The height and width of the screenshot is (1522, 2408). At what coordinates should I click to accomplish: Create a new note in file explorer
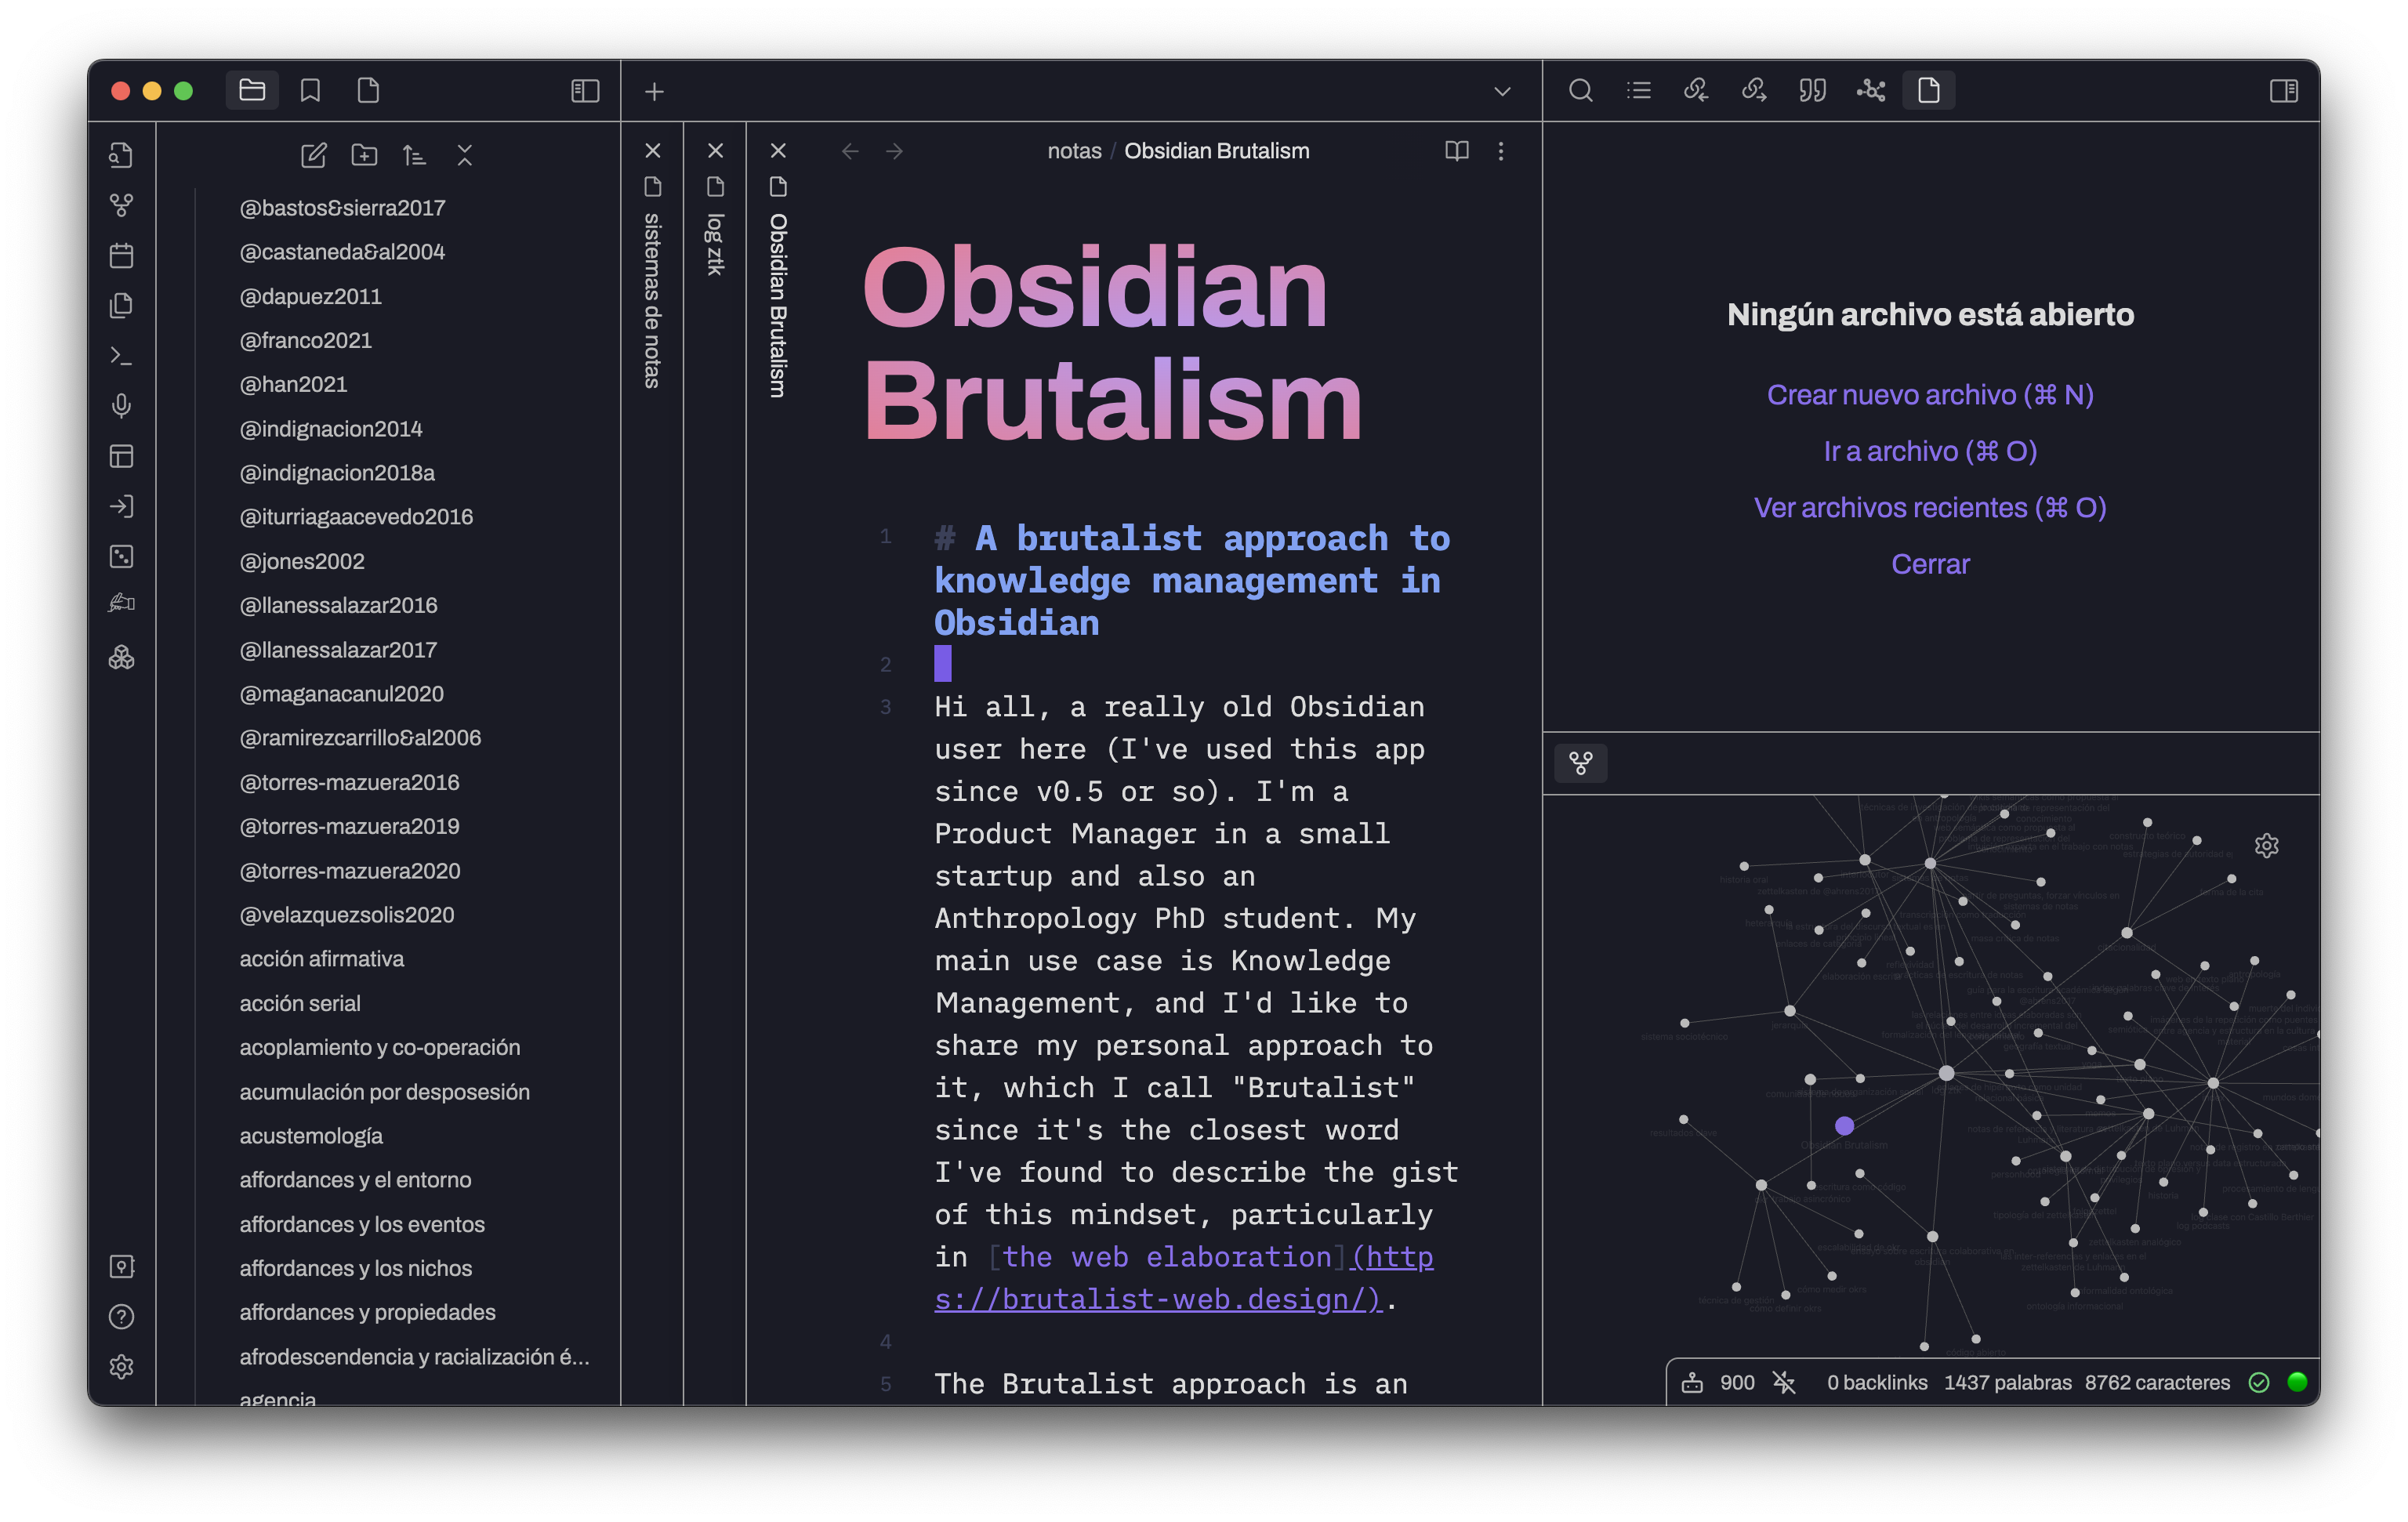click(x=314, y=155)
